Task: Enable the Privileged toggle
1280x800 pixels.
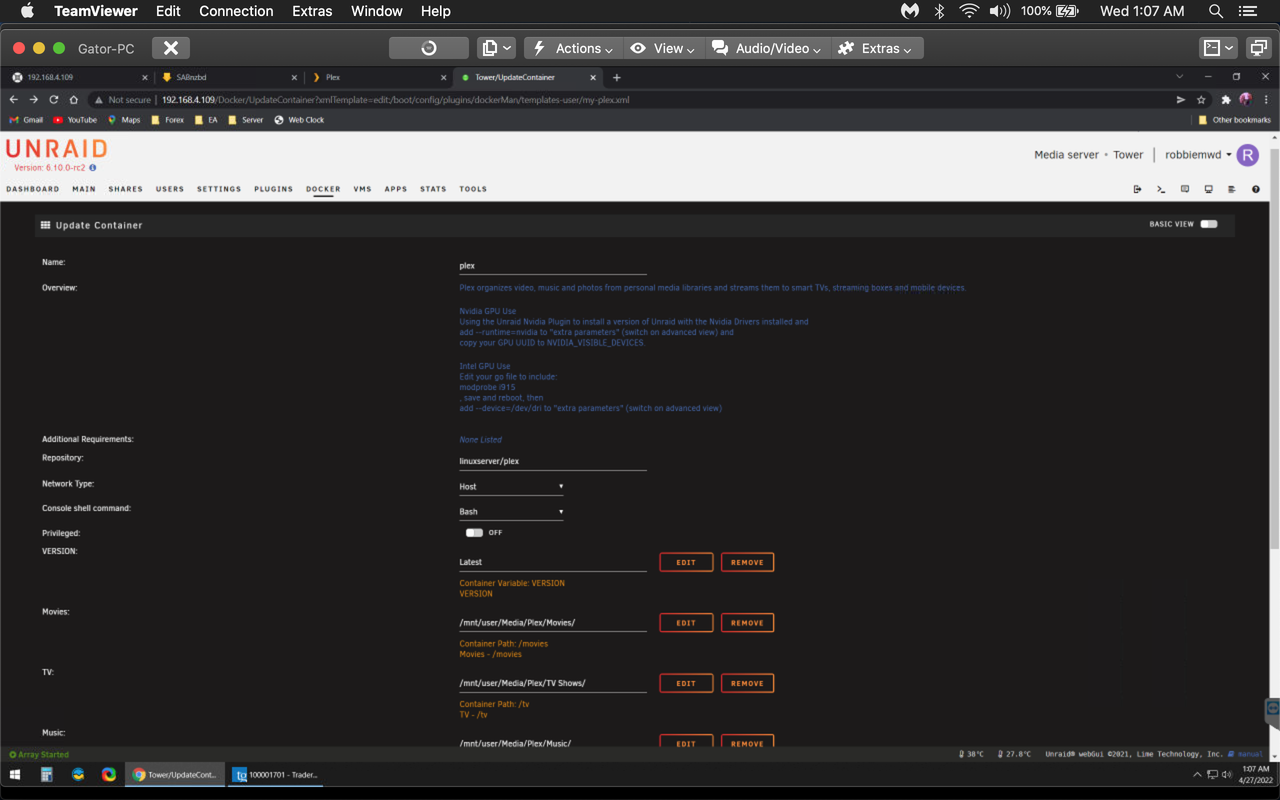Action: pos(474,532)
